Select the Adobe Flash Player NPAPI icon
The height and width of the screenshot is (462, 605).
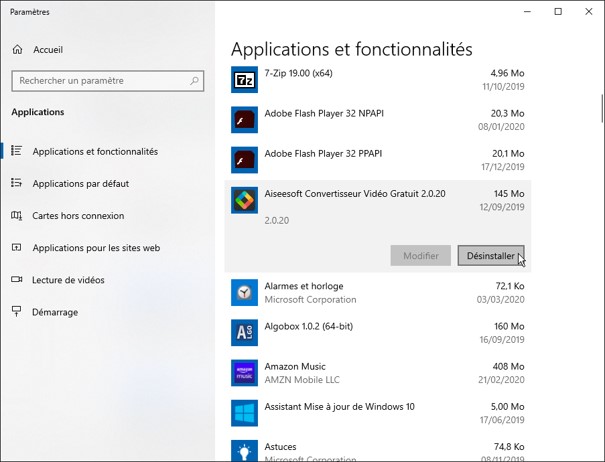244,120
